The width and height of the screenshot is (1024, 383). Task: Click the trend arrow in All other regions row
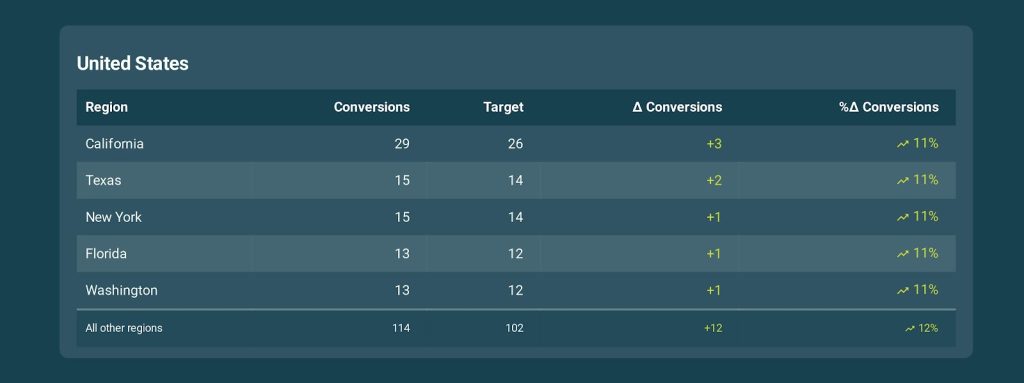point(910,329)
